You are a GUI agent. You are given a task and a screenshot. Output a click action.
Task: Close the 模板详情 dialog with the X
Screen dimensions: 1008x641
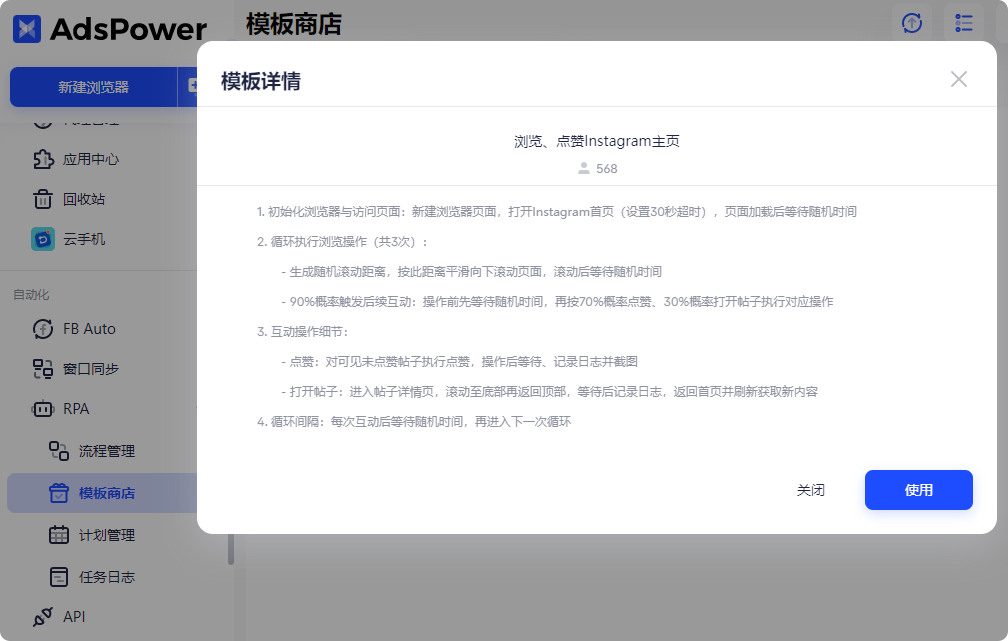[x=958, y=79]
